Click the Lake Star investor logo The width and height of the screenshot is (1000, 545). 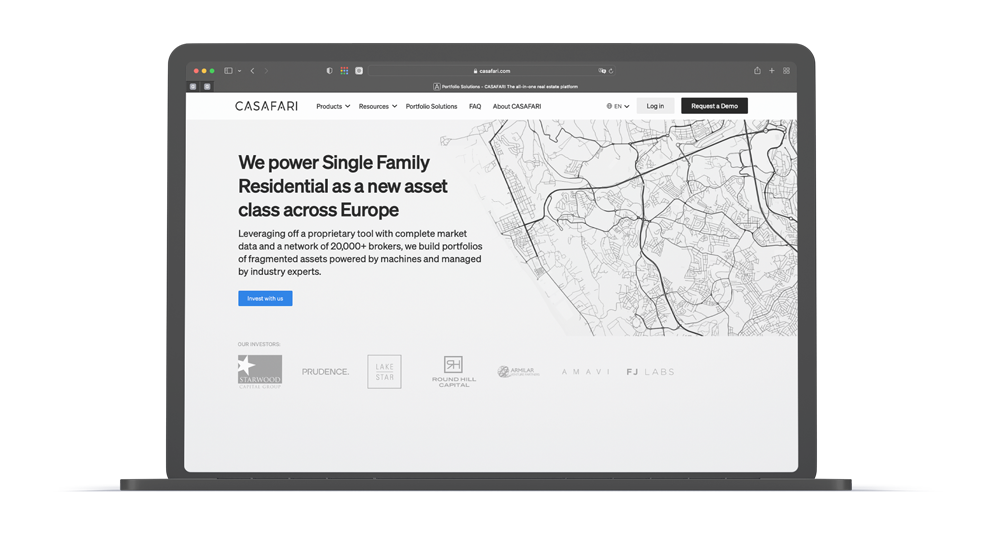pyautogui.click(x=385, y=372)
